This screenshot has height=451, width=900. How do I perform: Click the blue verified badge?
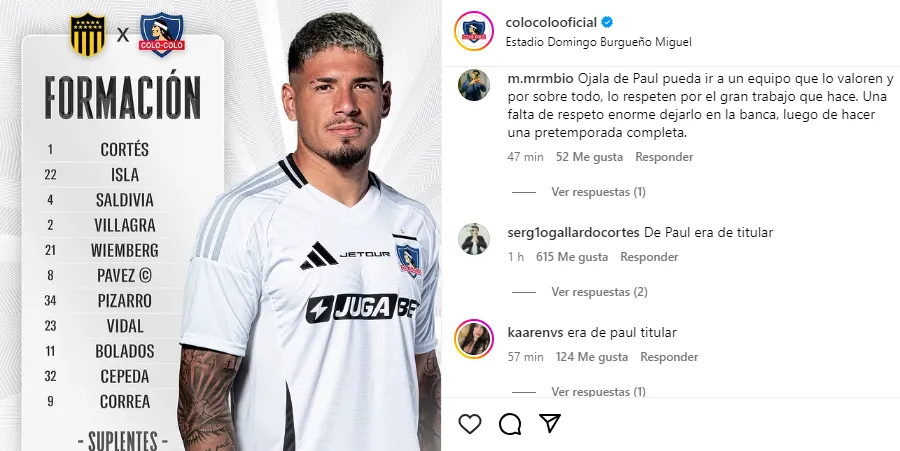click(x=607, y=22)
